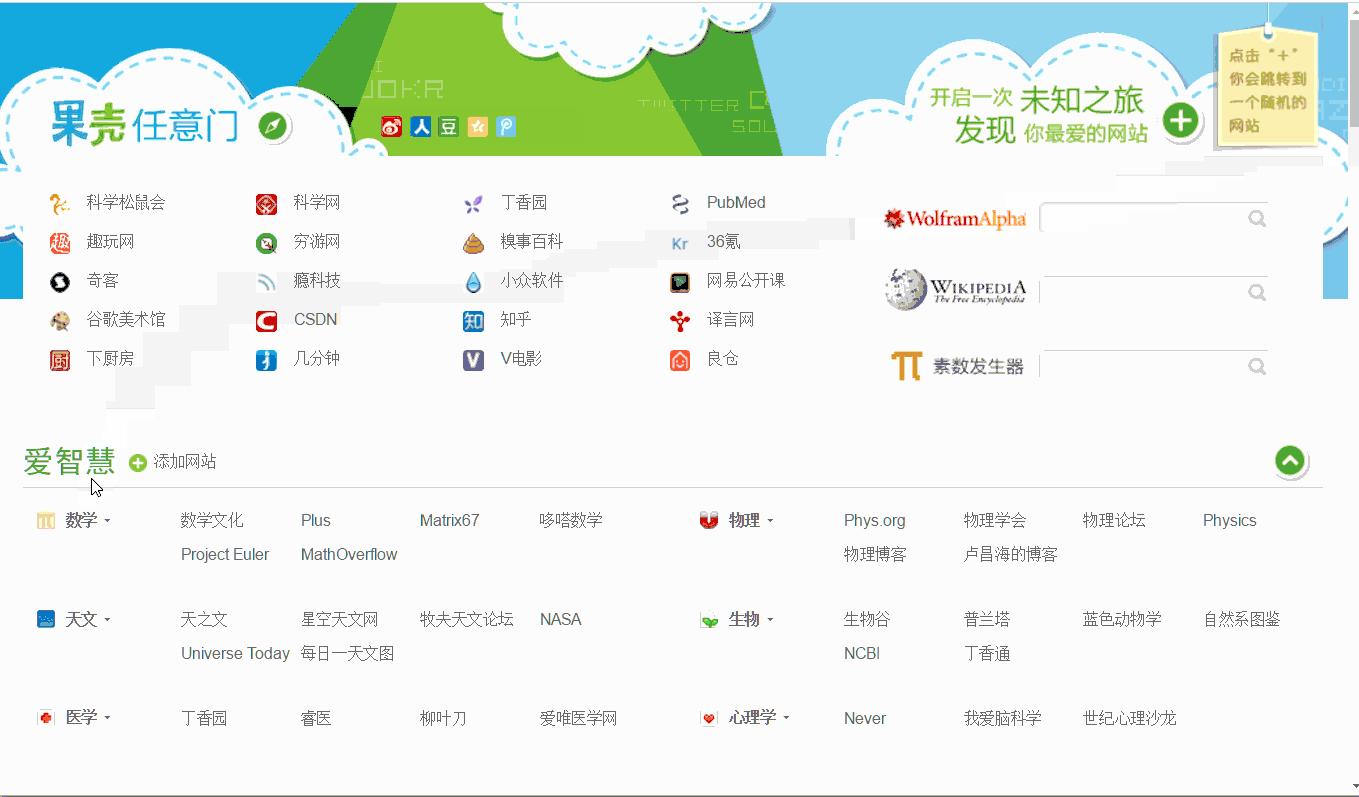Image resolution: width=1359 pixels, height=797 pixels.
Task: Open the MathOverflow link
Action: pyautogui.click(x=349, y=554)
